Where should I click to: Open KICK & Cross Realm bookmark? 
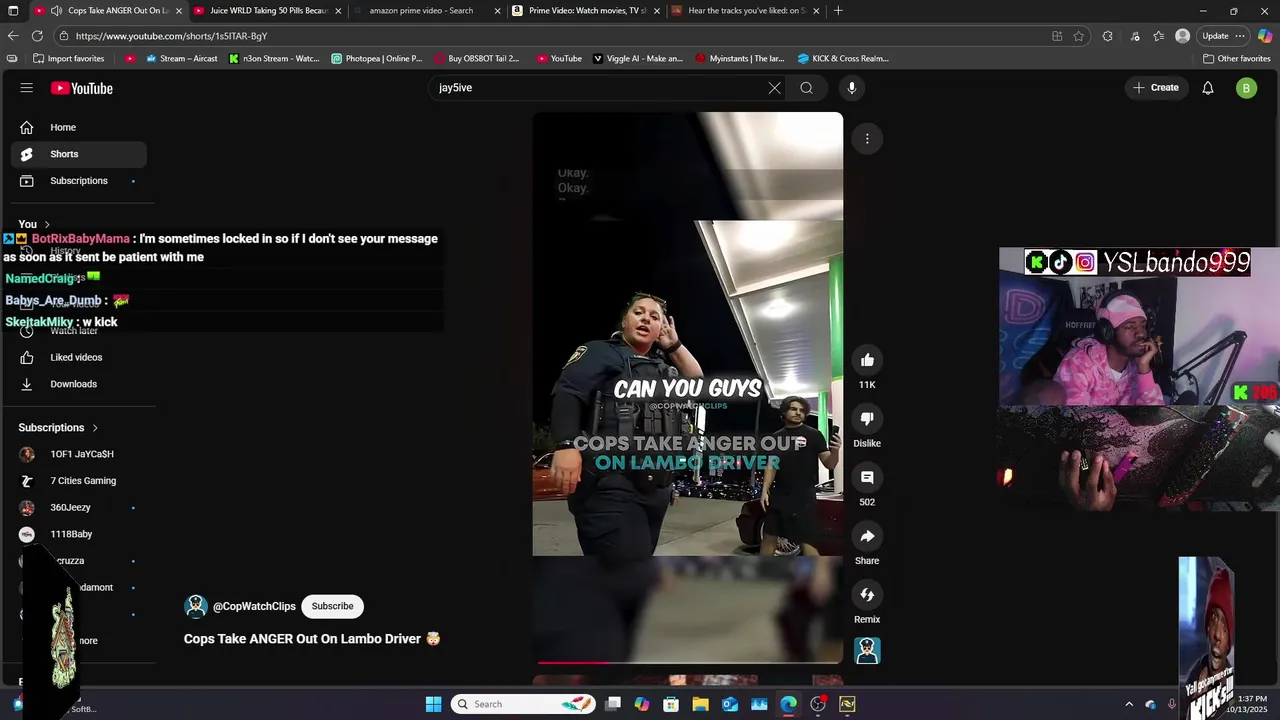(x=843, y=58)
